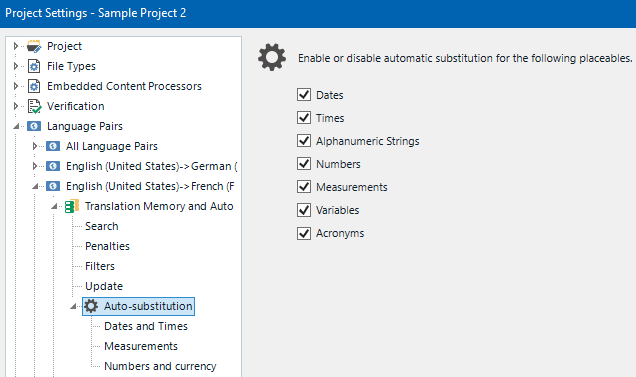Select Dates and Times under Auto-substitution
636x377 pixels.
pyautogui.click(x=146, y=326)
